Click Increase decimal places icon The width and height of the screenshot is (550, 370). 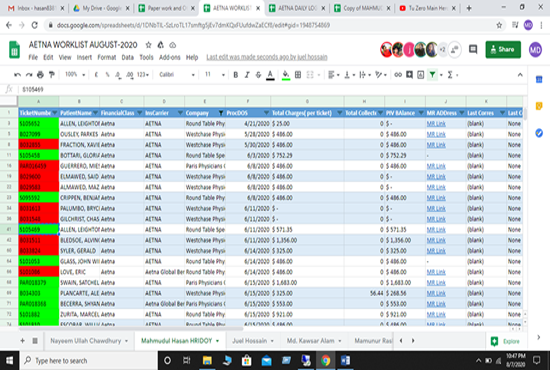coord(130,75)
